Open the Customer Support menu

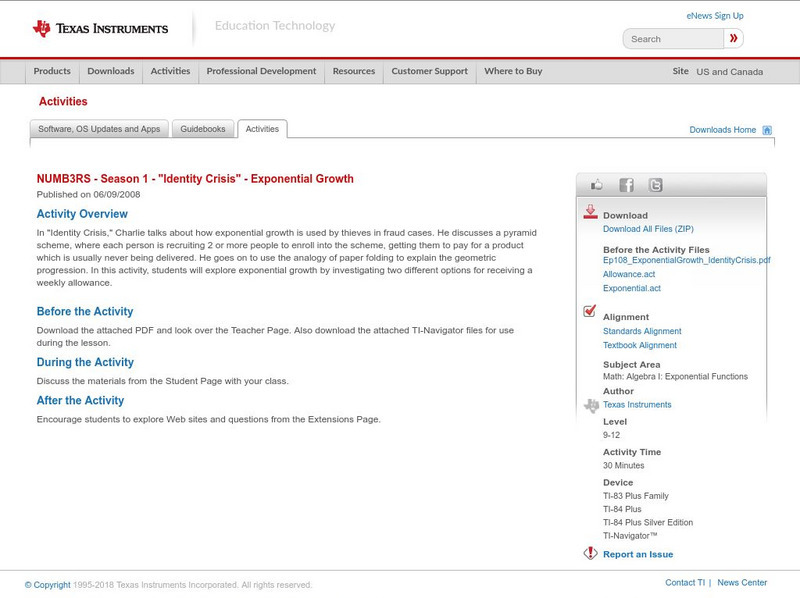tap(430, 71)
